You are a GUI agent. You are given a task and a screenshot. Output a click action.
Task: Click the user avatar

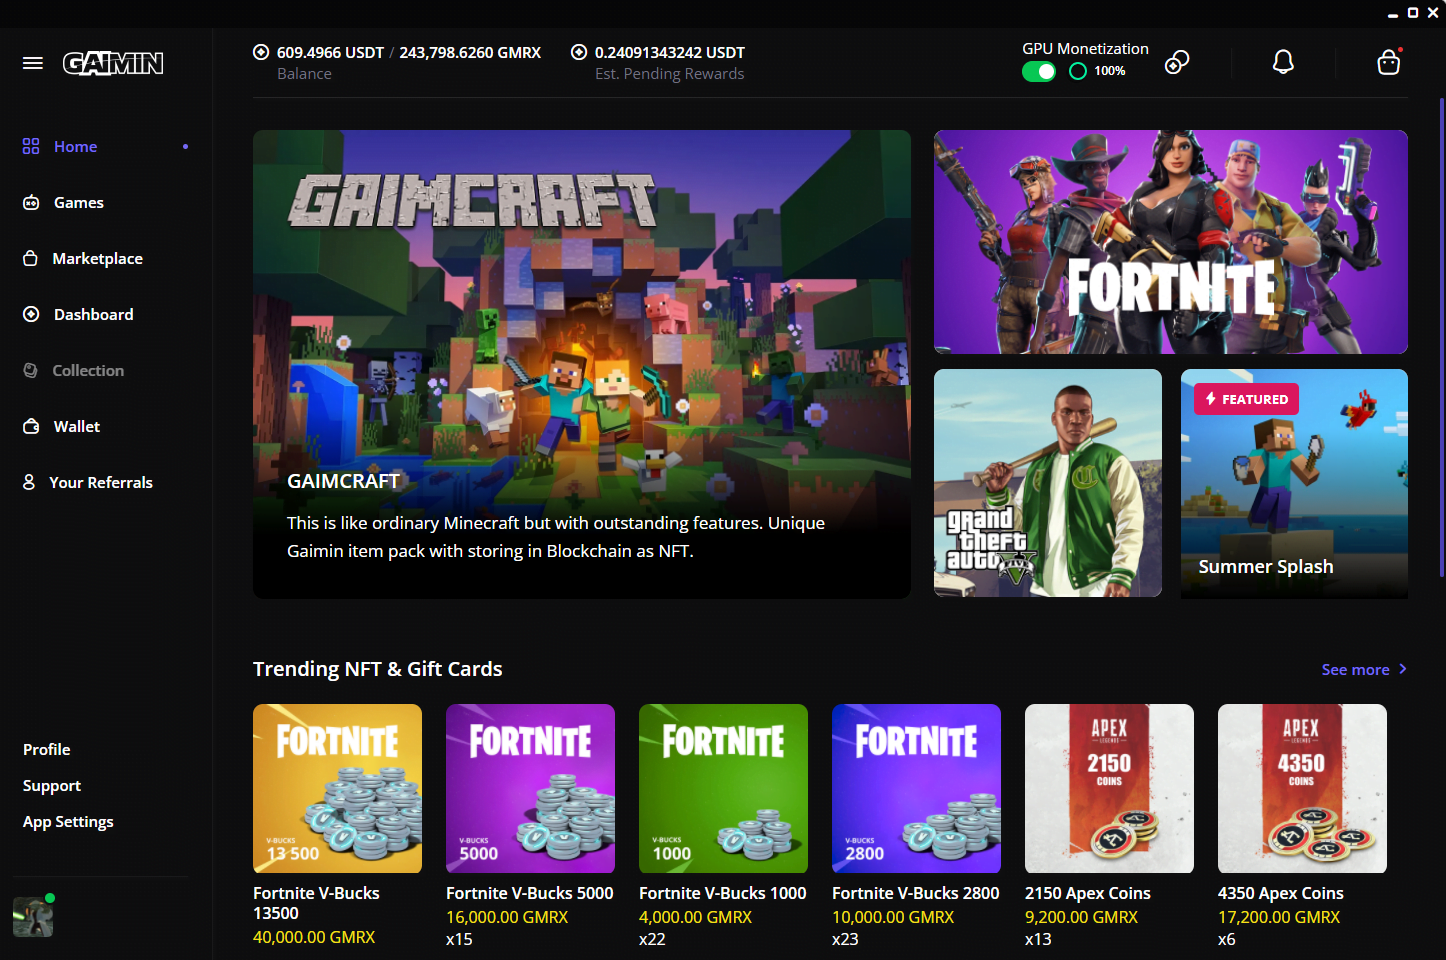point(33,916)
